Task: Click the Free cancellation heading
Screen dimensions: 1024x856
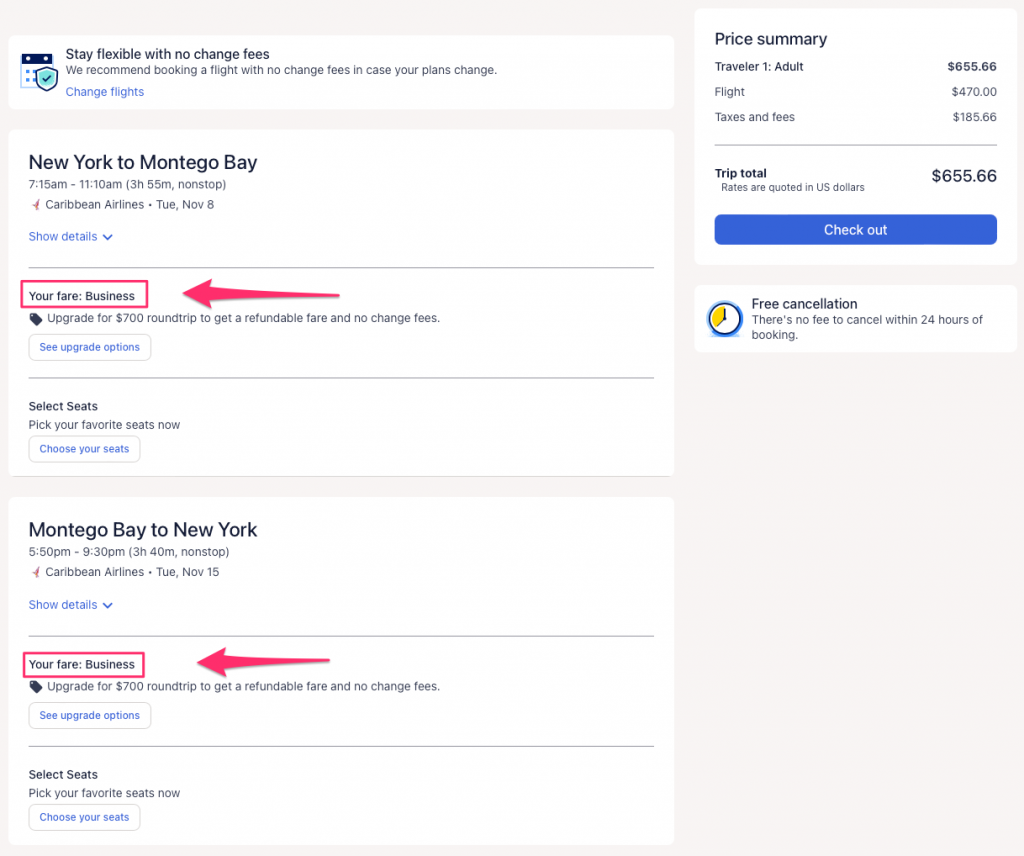Action: click(804, 304)
